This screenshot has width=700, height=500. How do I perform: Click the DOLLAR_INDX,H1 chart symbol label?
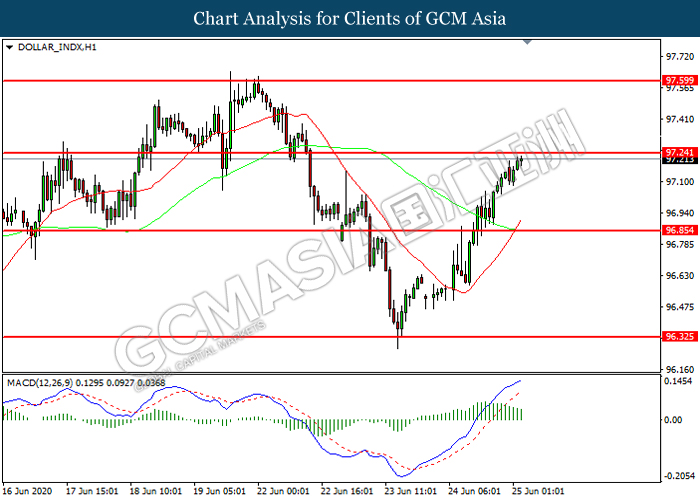(x=57, y=47)
